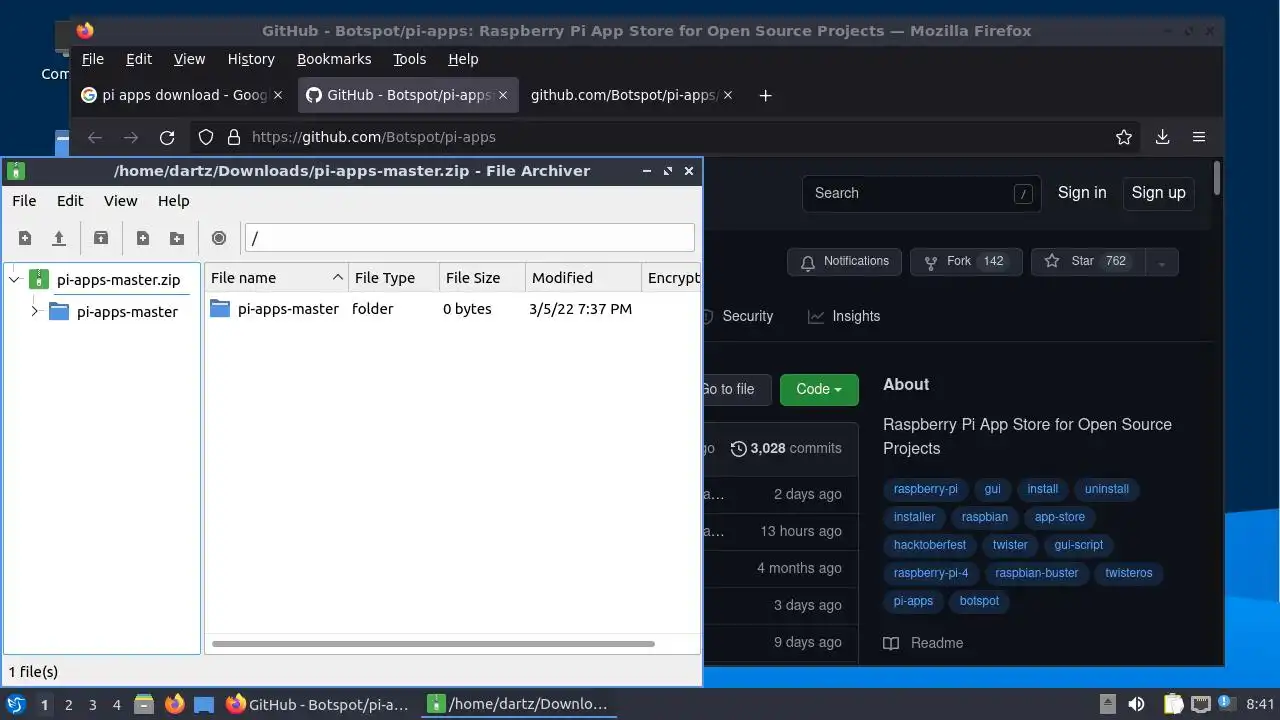Expand the pi-apps-master folder in tree
1280x720 pixels.
pyautogui.click(x=34, y=312)
